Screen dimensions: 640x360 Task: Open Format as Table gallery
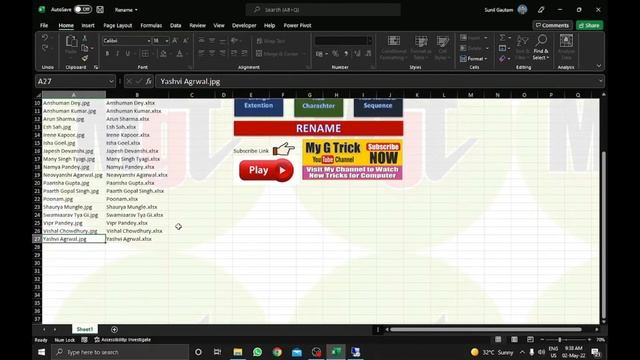tap(421, 47)
